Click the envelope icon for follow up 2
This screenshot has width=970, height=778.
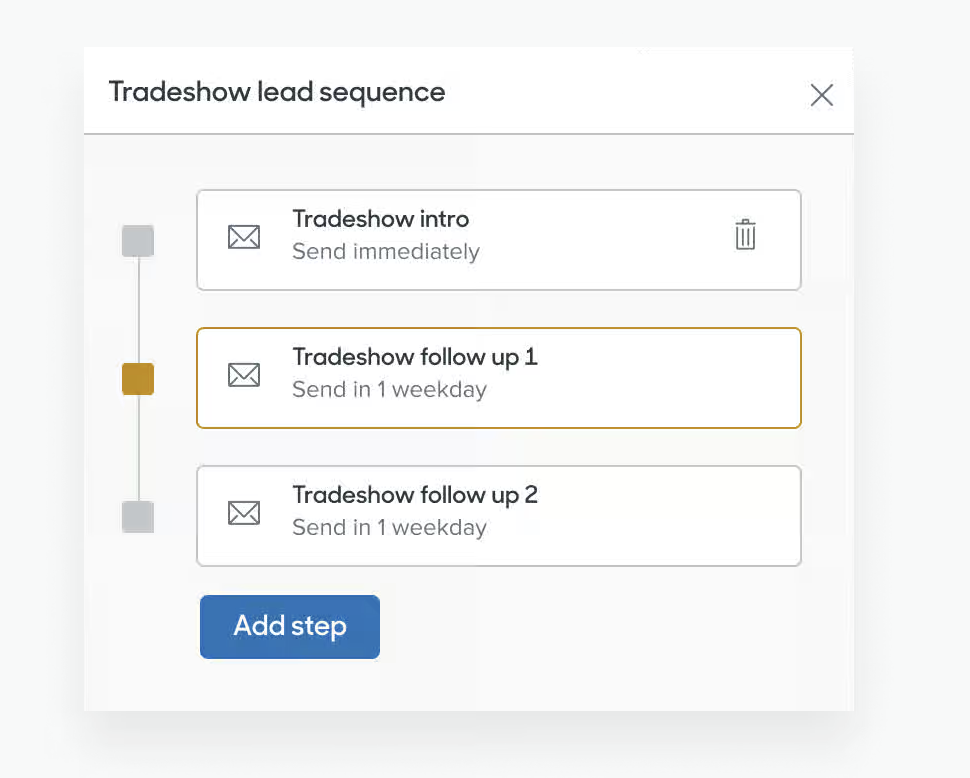pyautogui.click(x=244, y=513)
